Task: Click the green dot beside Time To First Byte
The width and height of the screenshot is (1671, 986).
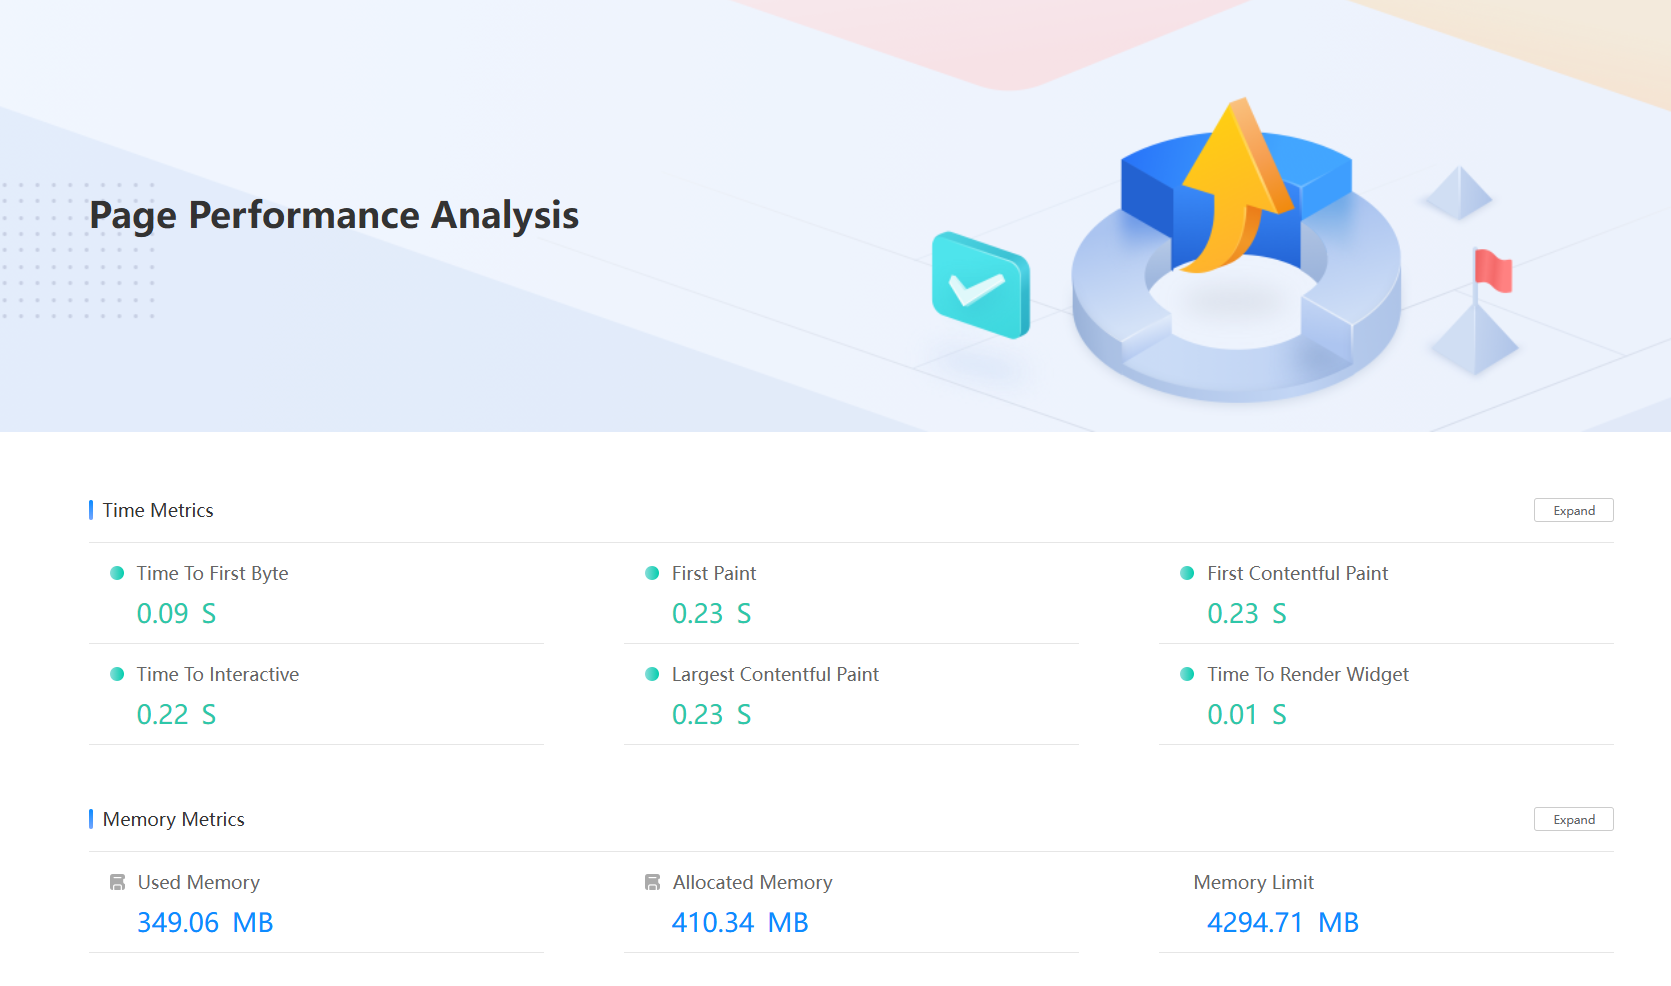Action: point(117,573)
